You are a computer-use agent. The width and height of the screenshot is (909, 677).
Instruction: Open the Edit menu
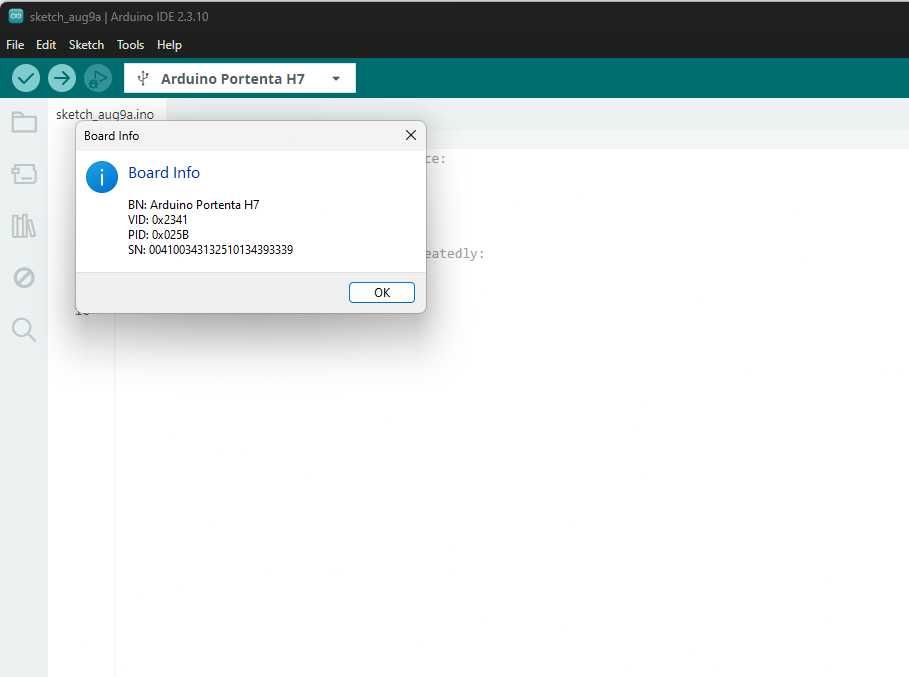[46, 45]
